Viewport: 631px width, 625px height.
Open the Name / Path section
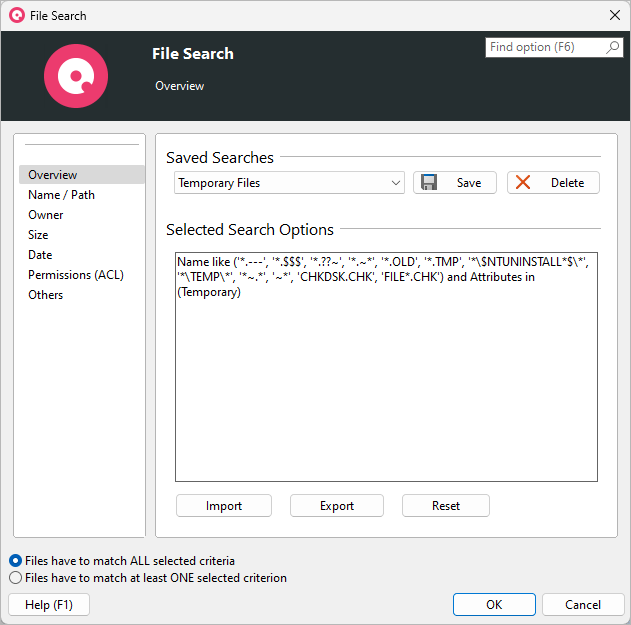point(61,195)
